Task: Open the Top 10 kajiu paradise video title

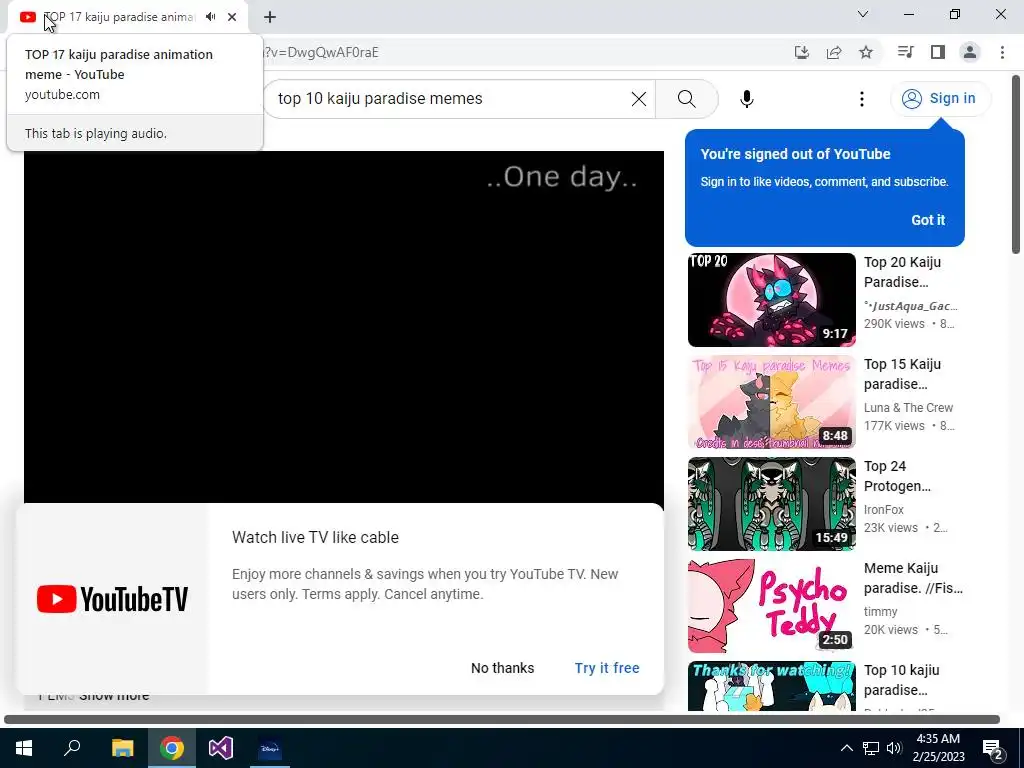Action: [902, 680]
